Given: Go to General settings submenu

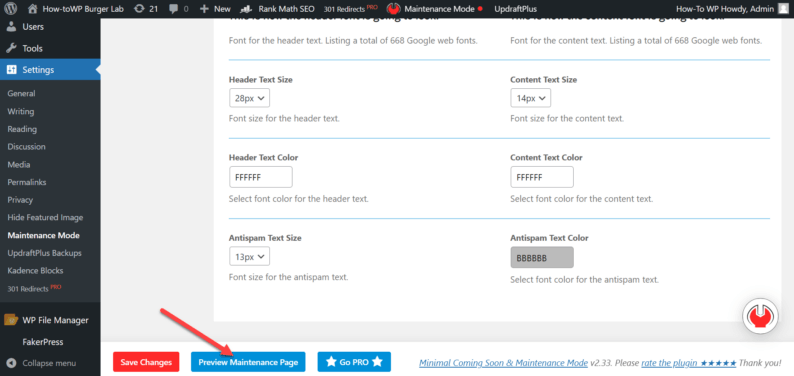Looking at the screenshot, I should [21, 94].
